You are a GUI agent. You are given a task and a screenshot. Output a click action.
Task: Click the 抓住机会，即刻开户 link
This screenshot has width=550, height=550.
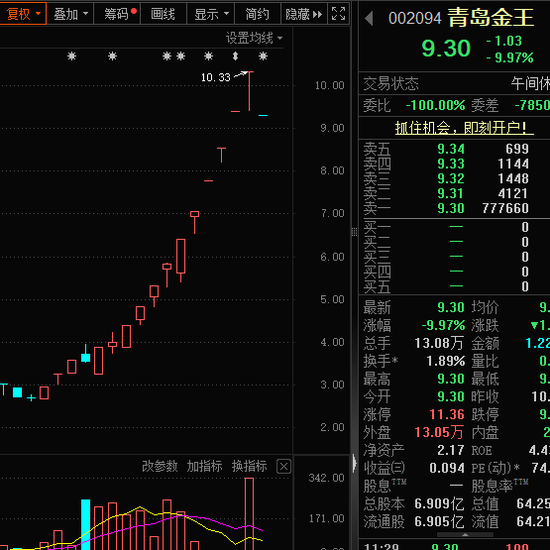pos(464,128)
